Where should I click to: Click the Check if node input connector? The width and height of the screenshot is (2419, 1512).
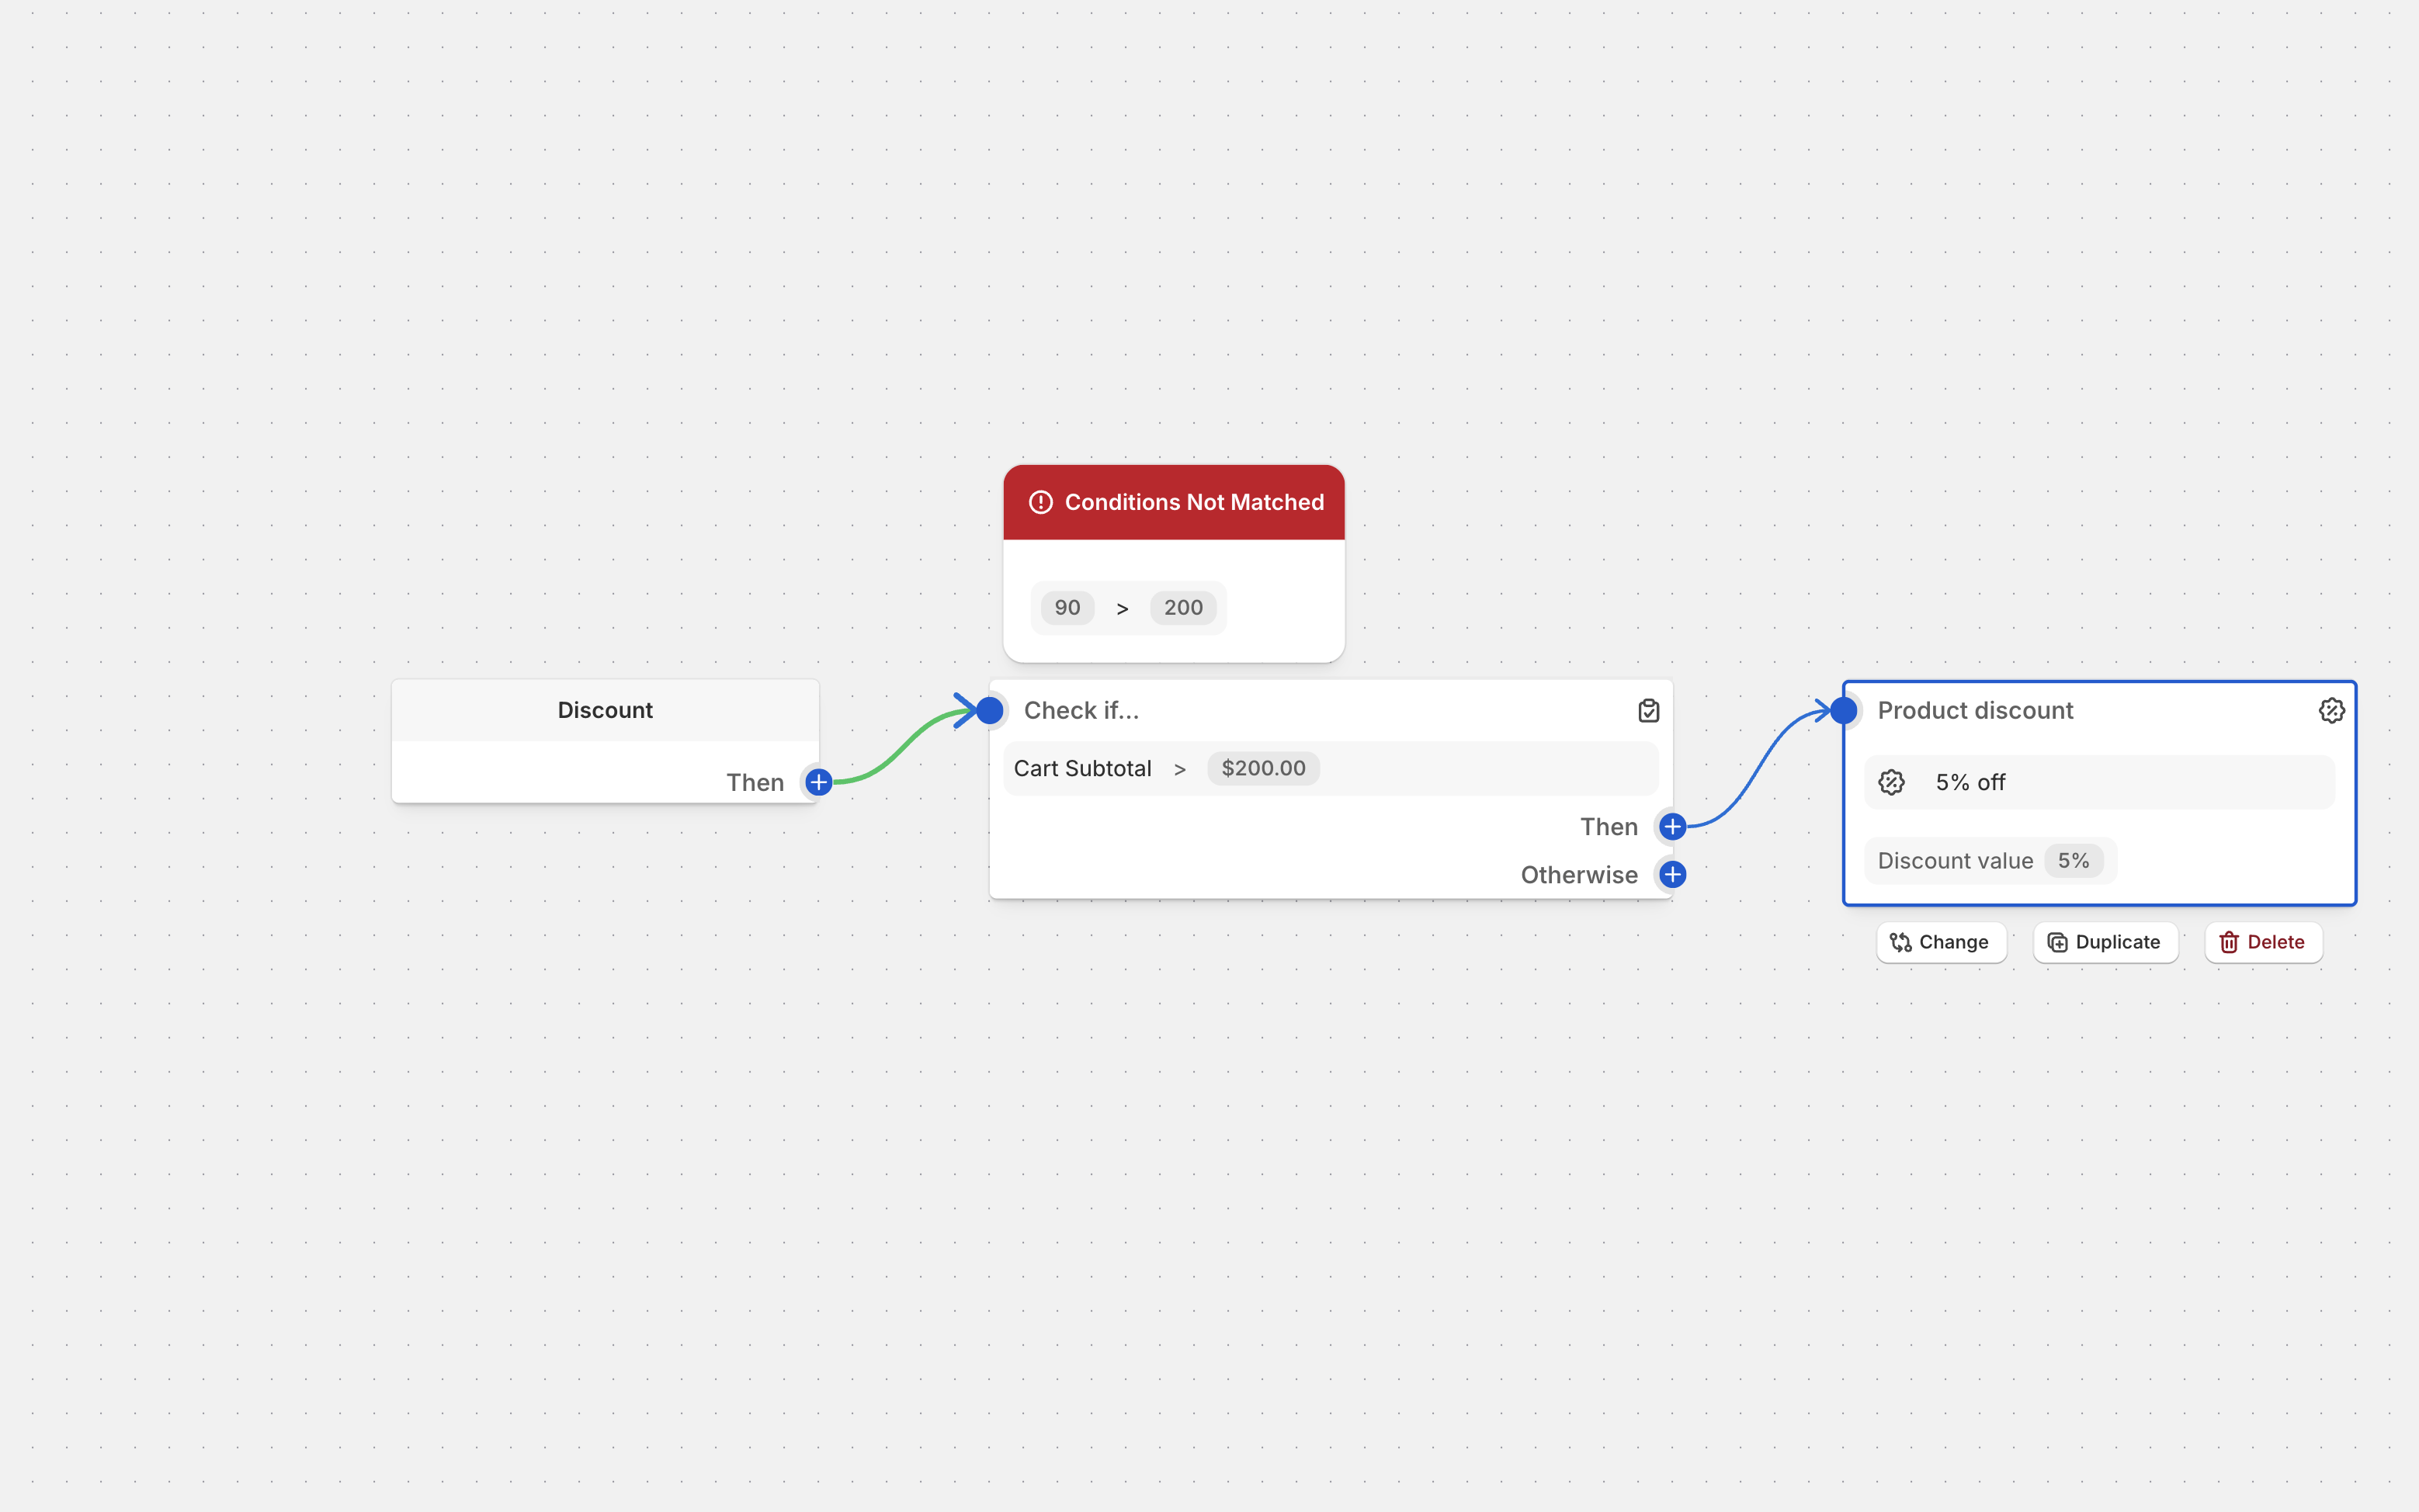989,710
